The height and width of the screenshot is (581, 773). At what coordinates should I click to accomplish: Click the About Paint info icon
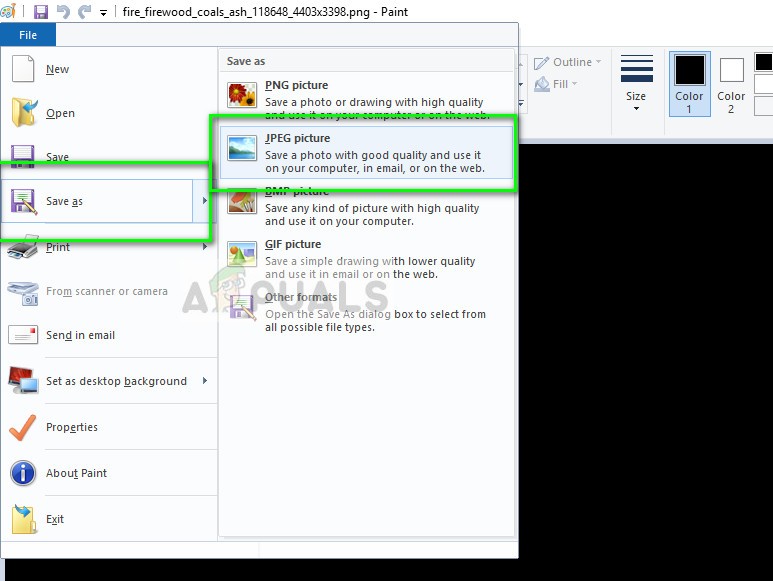23,473
